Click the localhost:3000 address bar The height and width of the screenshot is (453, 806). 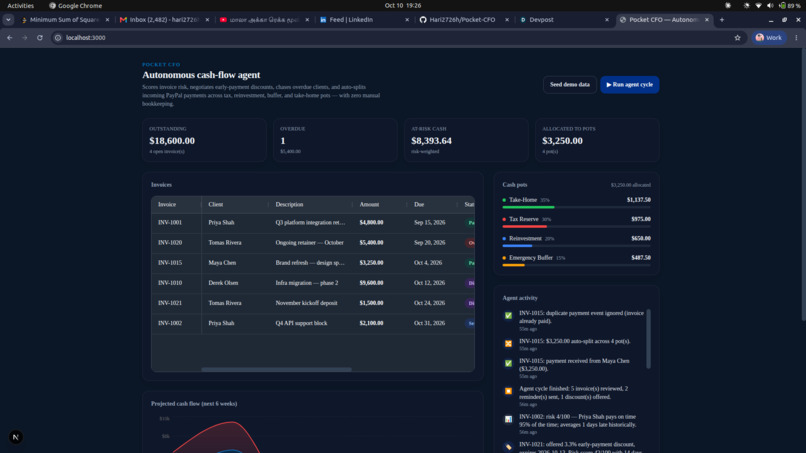pos(396,38)
